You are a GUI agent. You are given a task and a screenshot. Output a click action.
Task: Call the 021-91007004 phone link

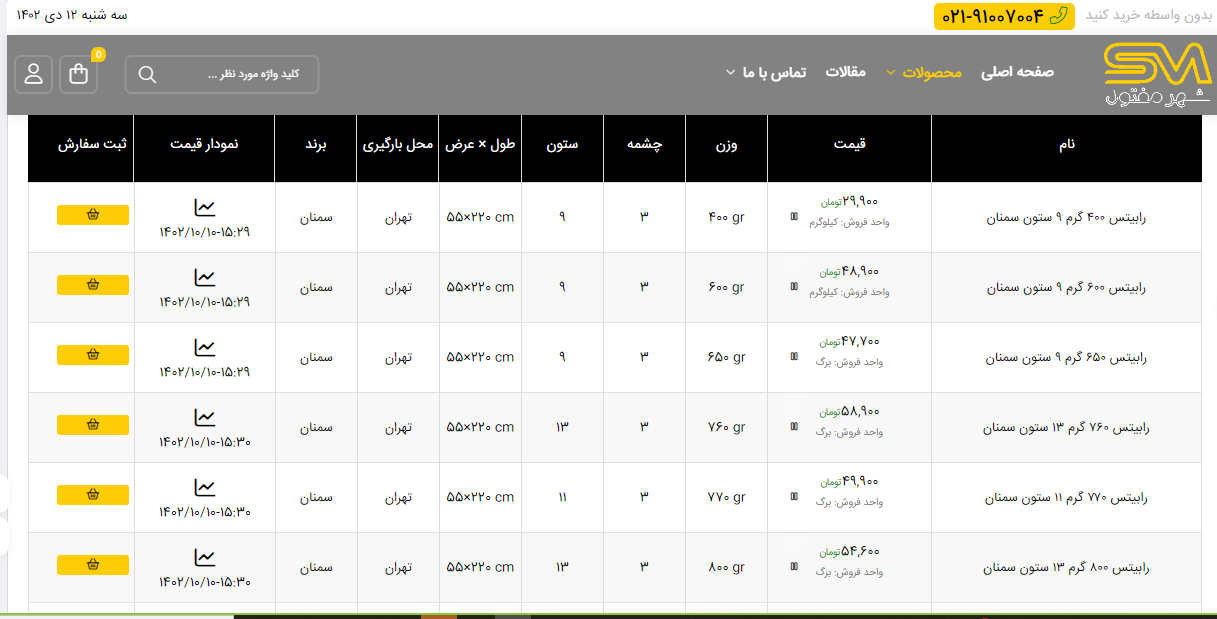coord(993,16)
